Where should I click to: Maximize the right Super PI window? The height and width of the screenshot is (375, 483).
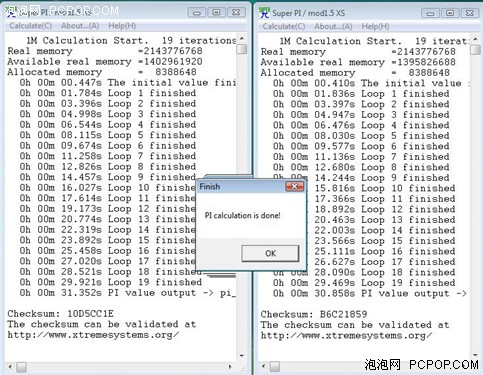(450, 13)
